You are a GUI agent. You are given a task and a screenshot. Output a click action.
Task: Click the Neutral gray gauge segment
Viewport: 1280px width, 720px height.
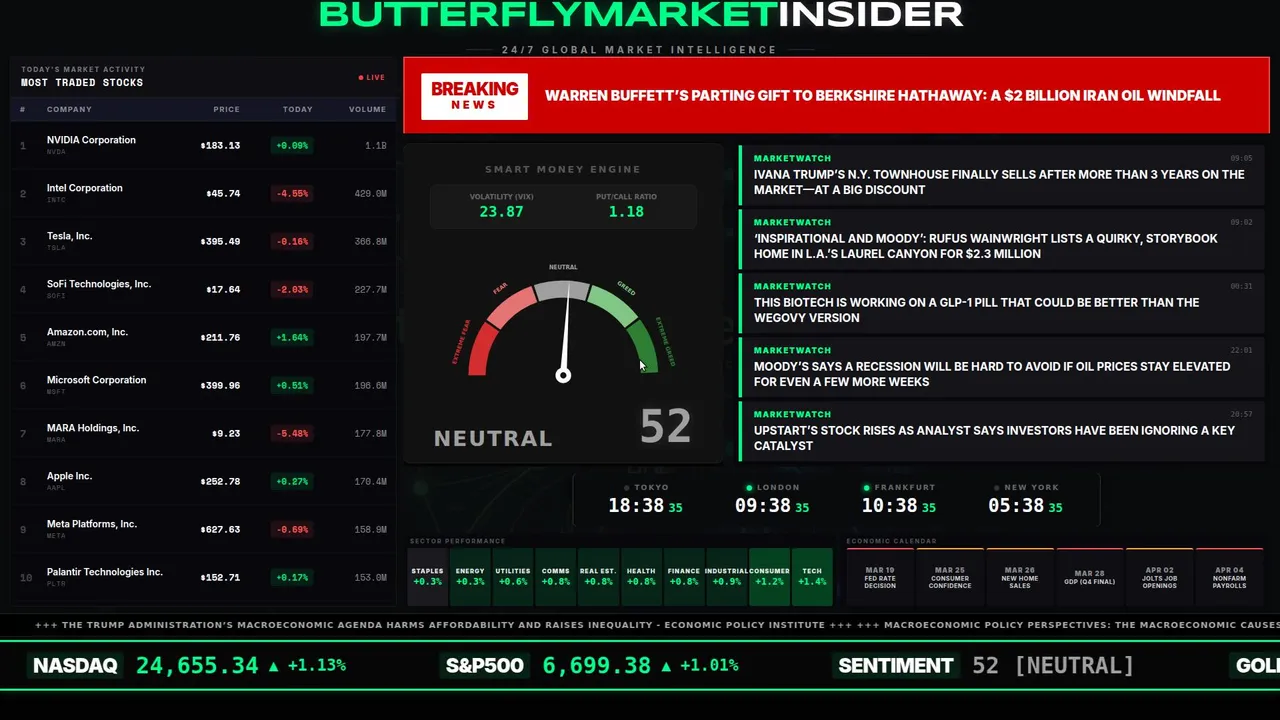tap(563, 291)
